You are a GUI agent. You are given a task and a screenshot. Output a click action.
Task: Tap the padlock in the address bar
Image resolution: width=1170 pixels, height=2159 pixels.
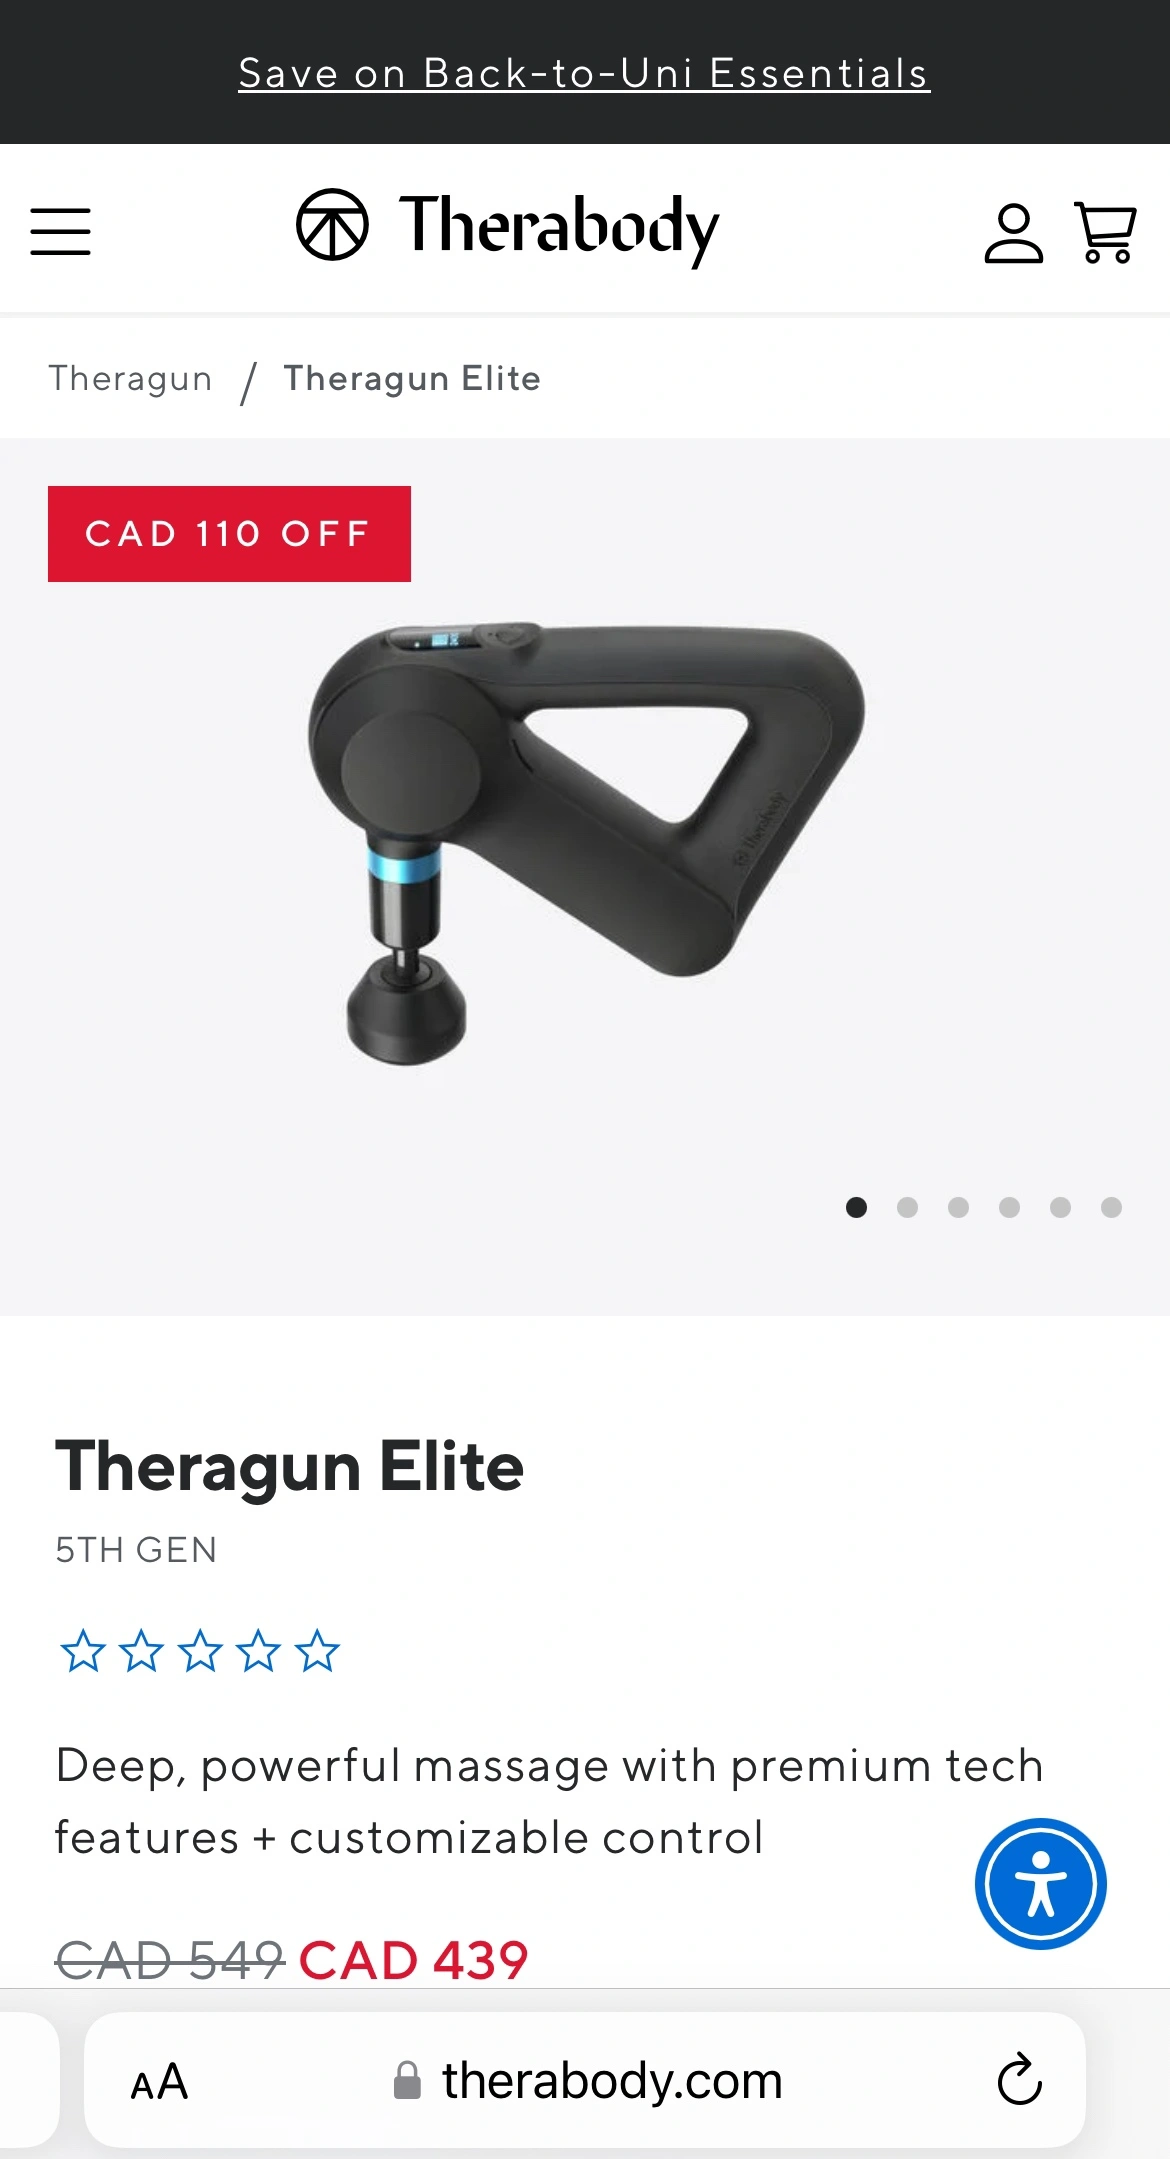point(407,2080)
